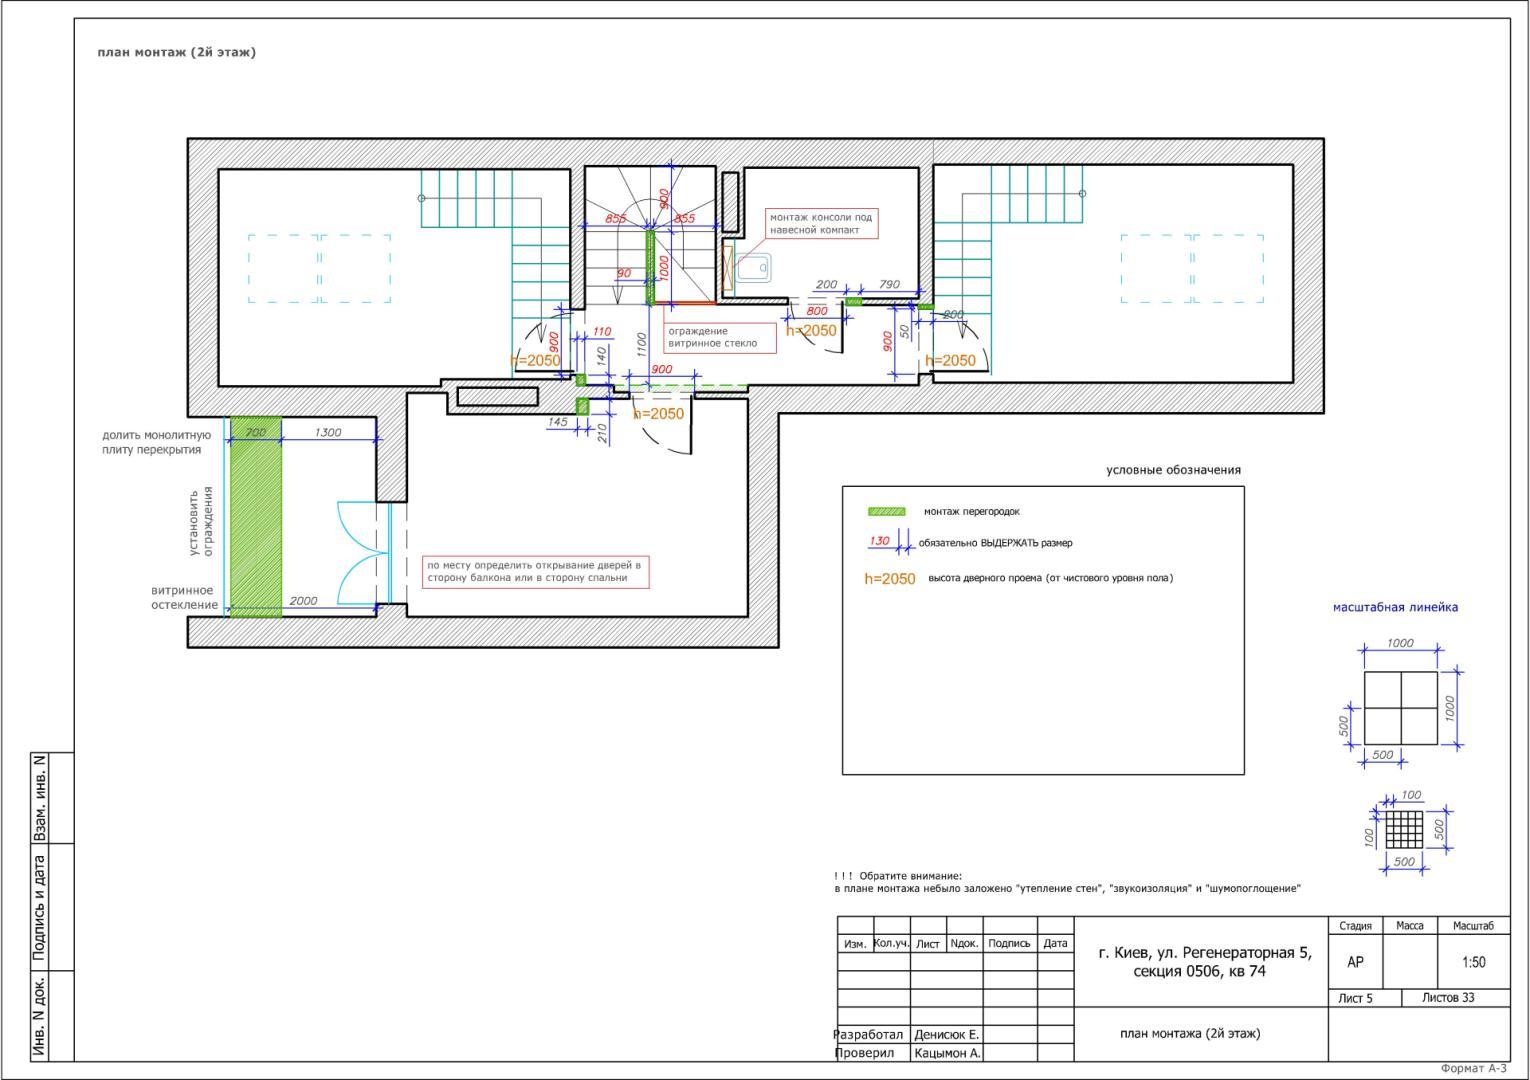Select the "ограждение витринное стекло" annotation box
This screenshot has height=1080, width=1530.
(719, 337)
